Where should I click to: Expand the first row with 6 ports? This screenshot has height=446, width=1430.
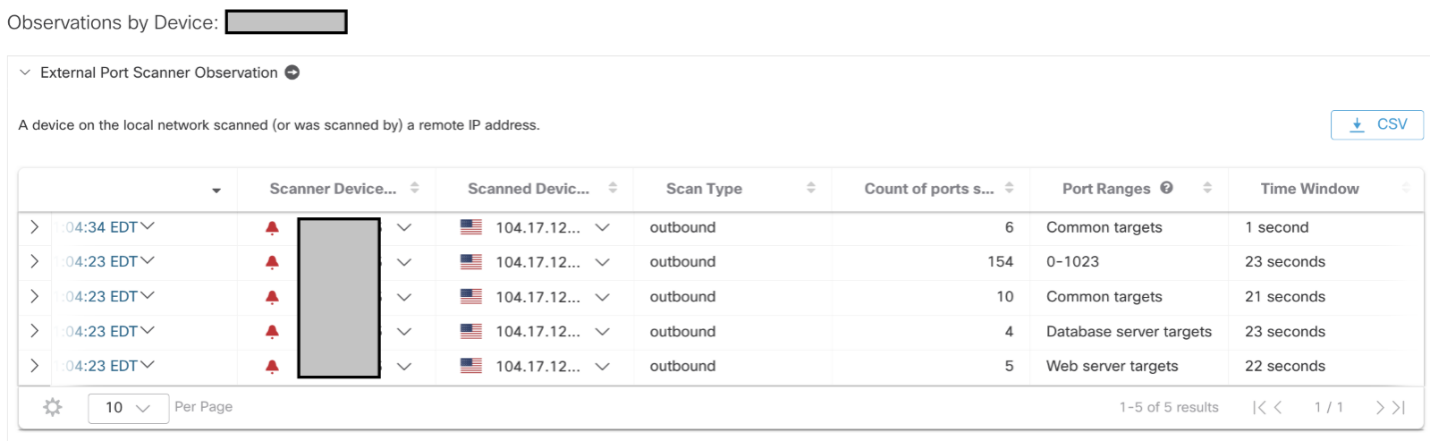[x=34, y=228]
